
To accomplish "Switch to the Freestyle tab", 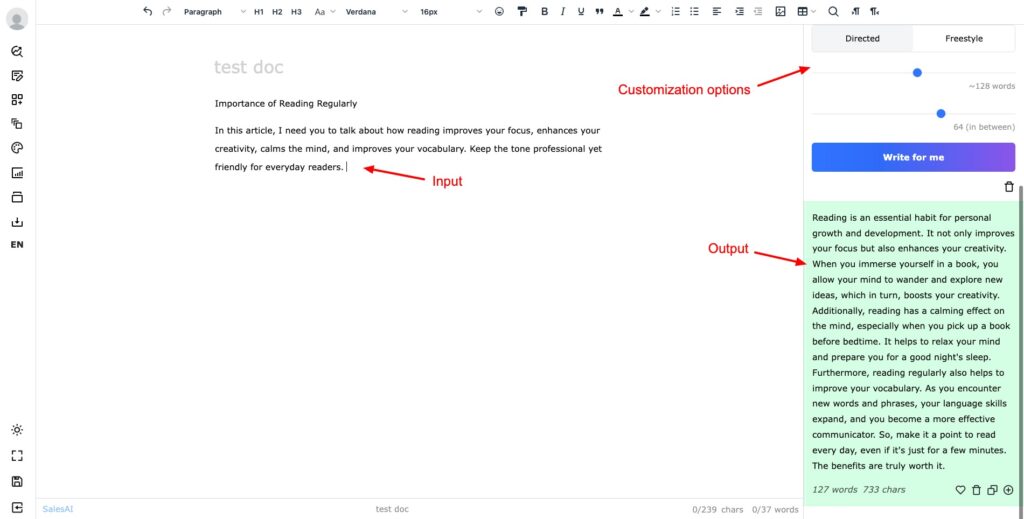I will coord(963,39).
